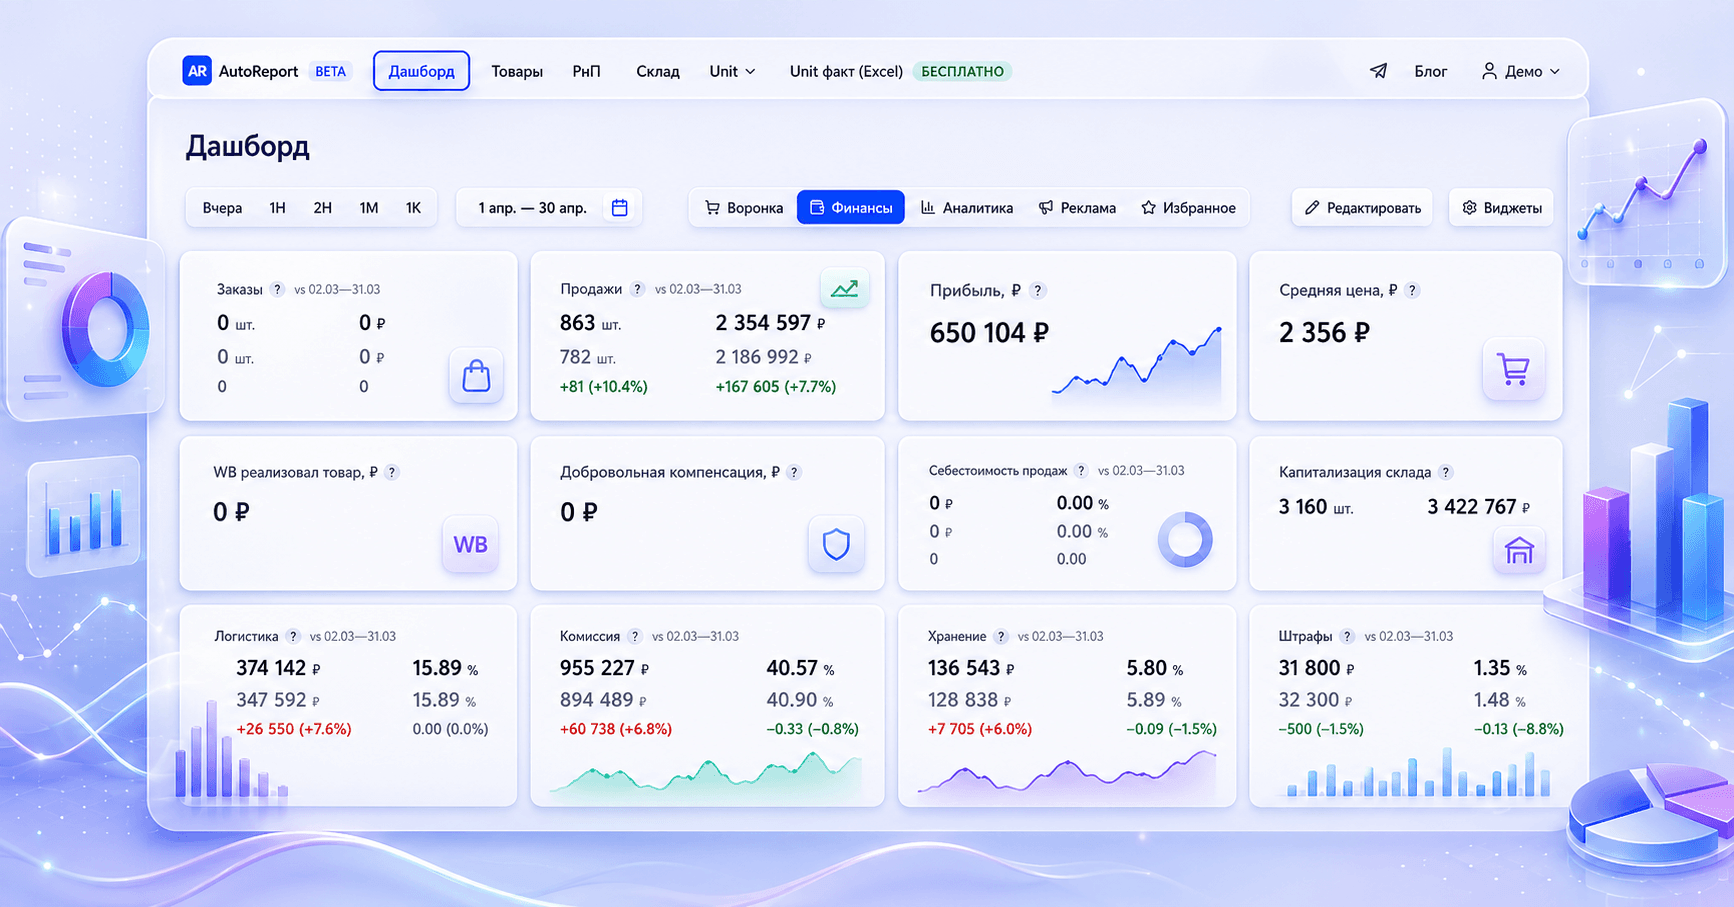Select the Вчера period toggle
Image resolution: width=1734 pixels, height=907 pixels.
[222, 208]
